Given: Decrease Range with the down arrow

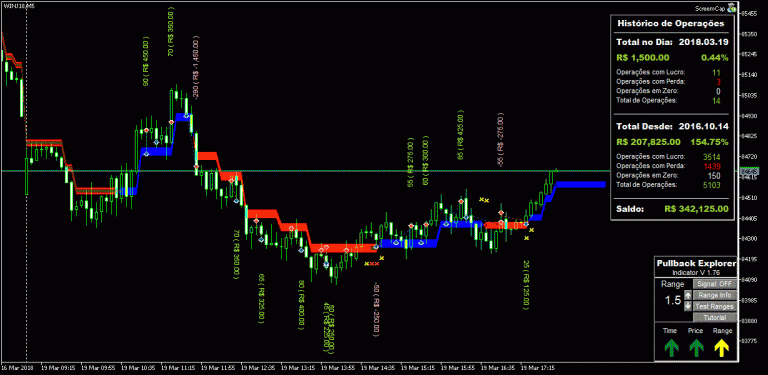Looking at the screenshot, I should 688,306.
